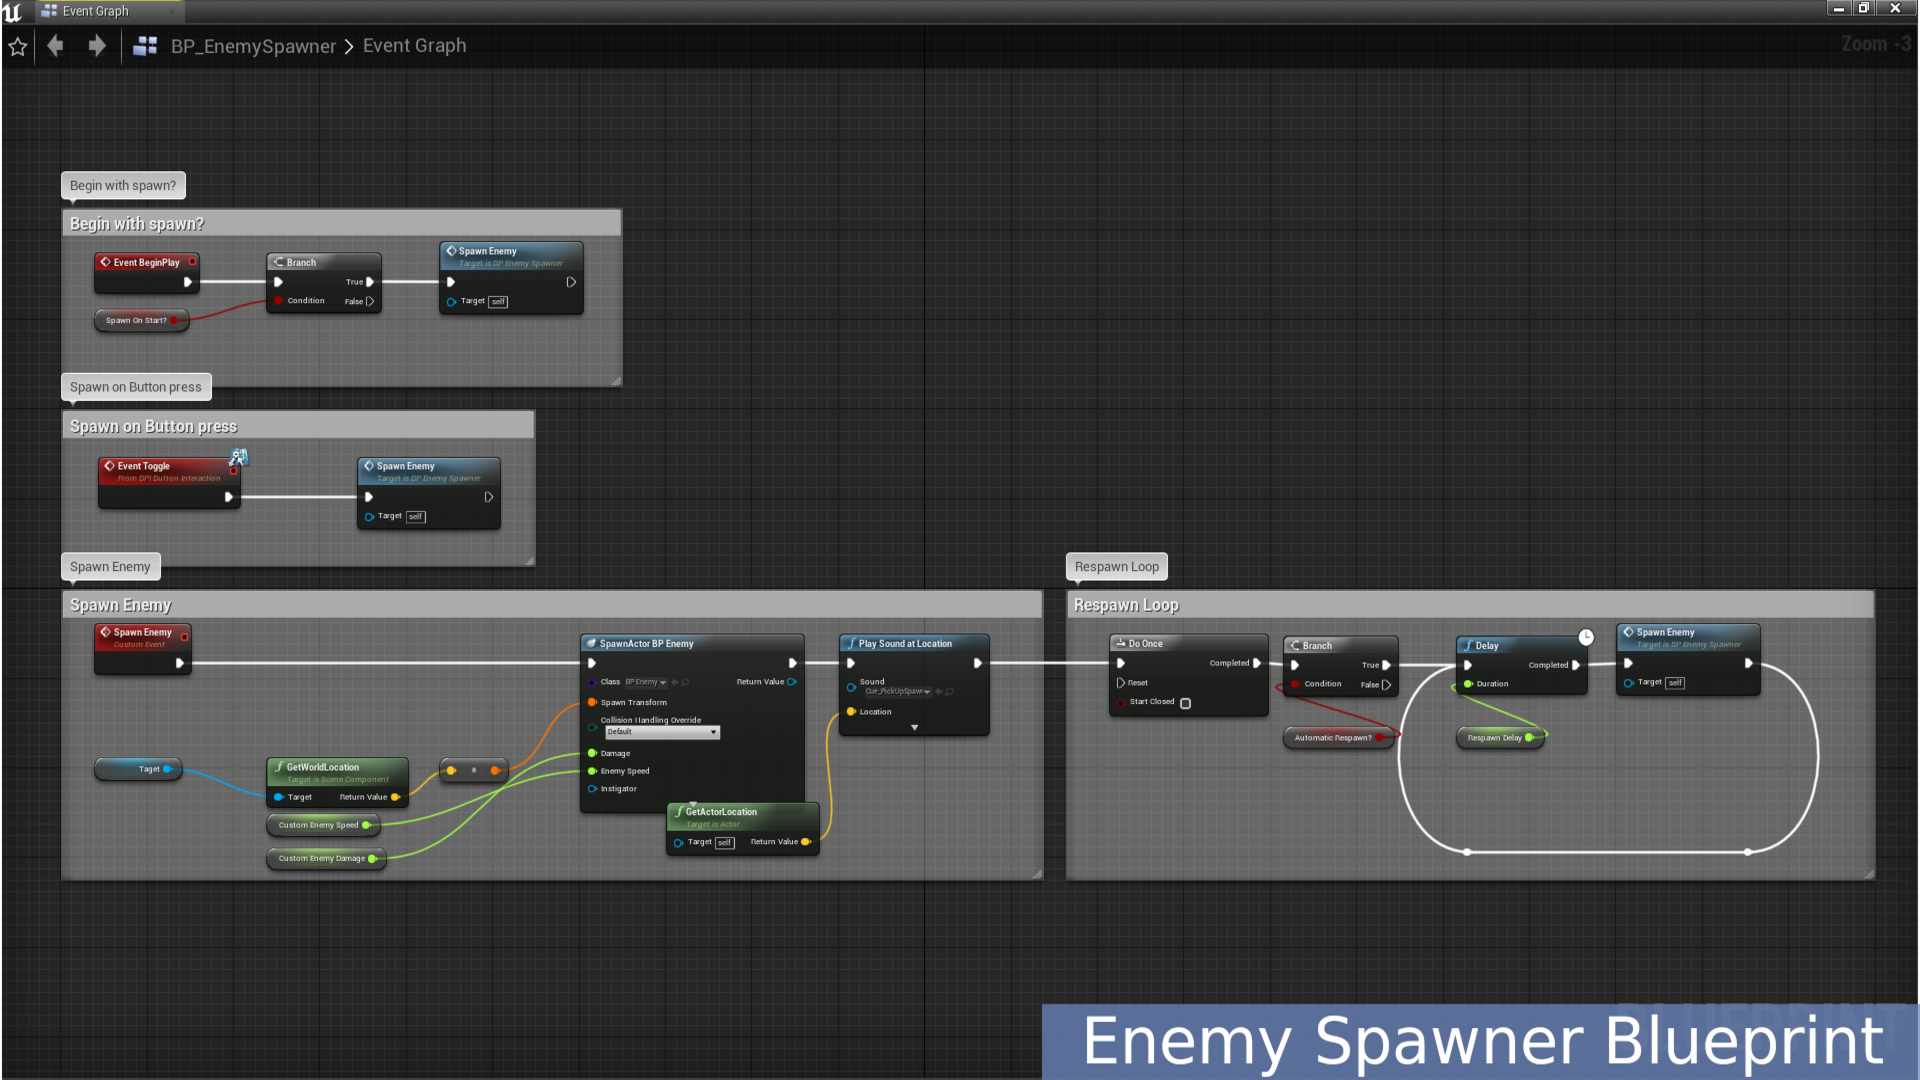Click the grid icon beside BP_EnemySpawner breadcrumb
Viewport: 1920px width, 1080px height.
[x=145, y=46]
